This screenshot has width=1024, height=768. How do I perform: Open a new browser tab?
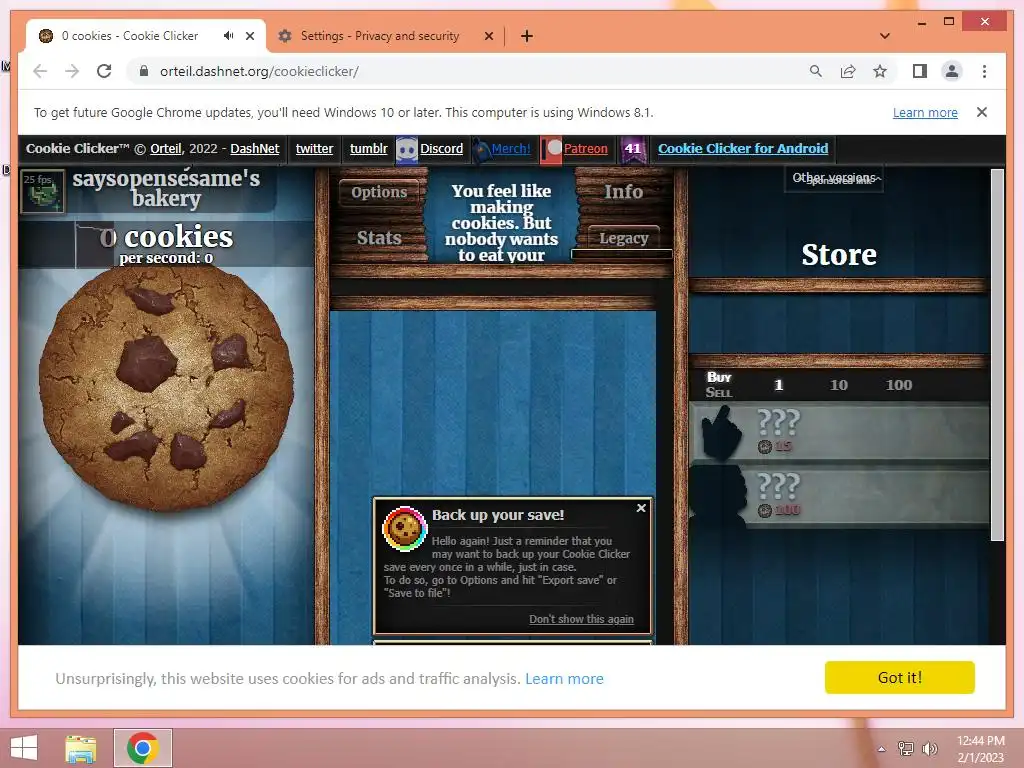pos(527,36)
